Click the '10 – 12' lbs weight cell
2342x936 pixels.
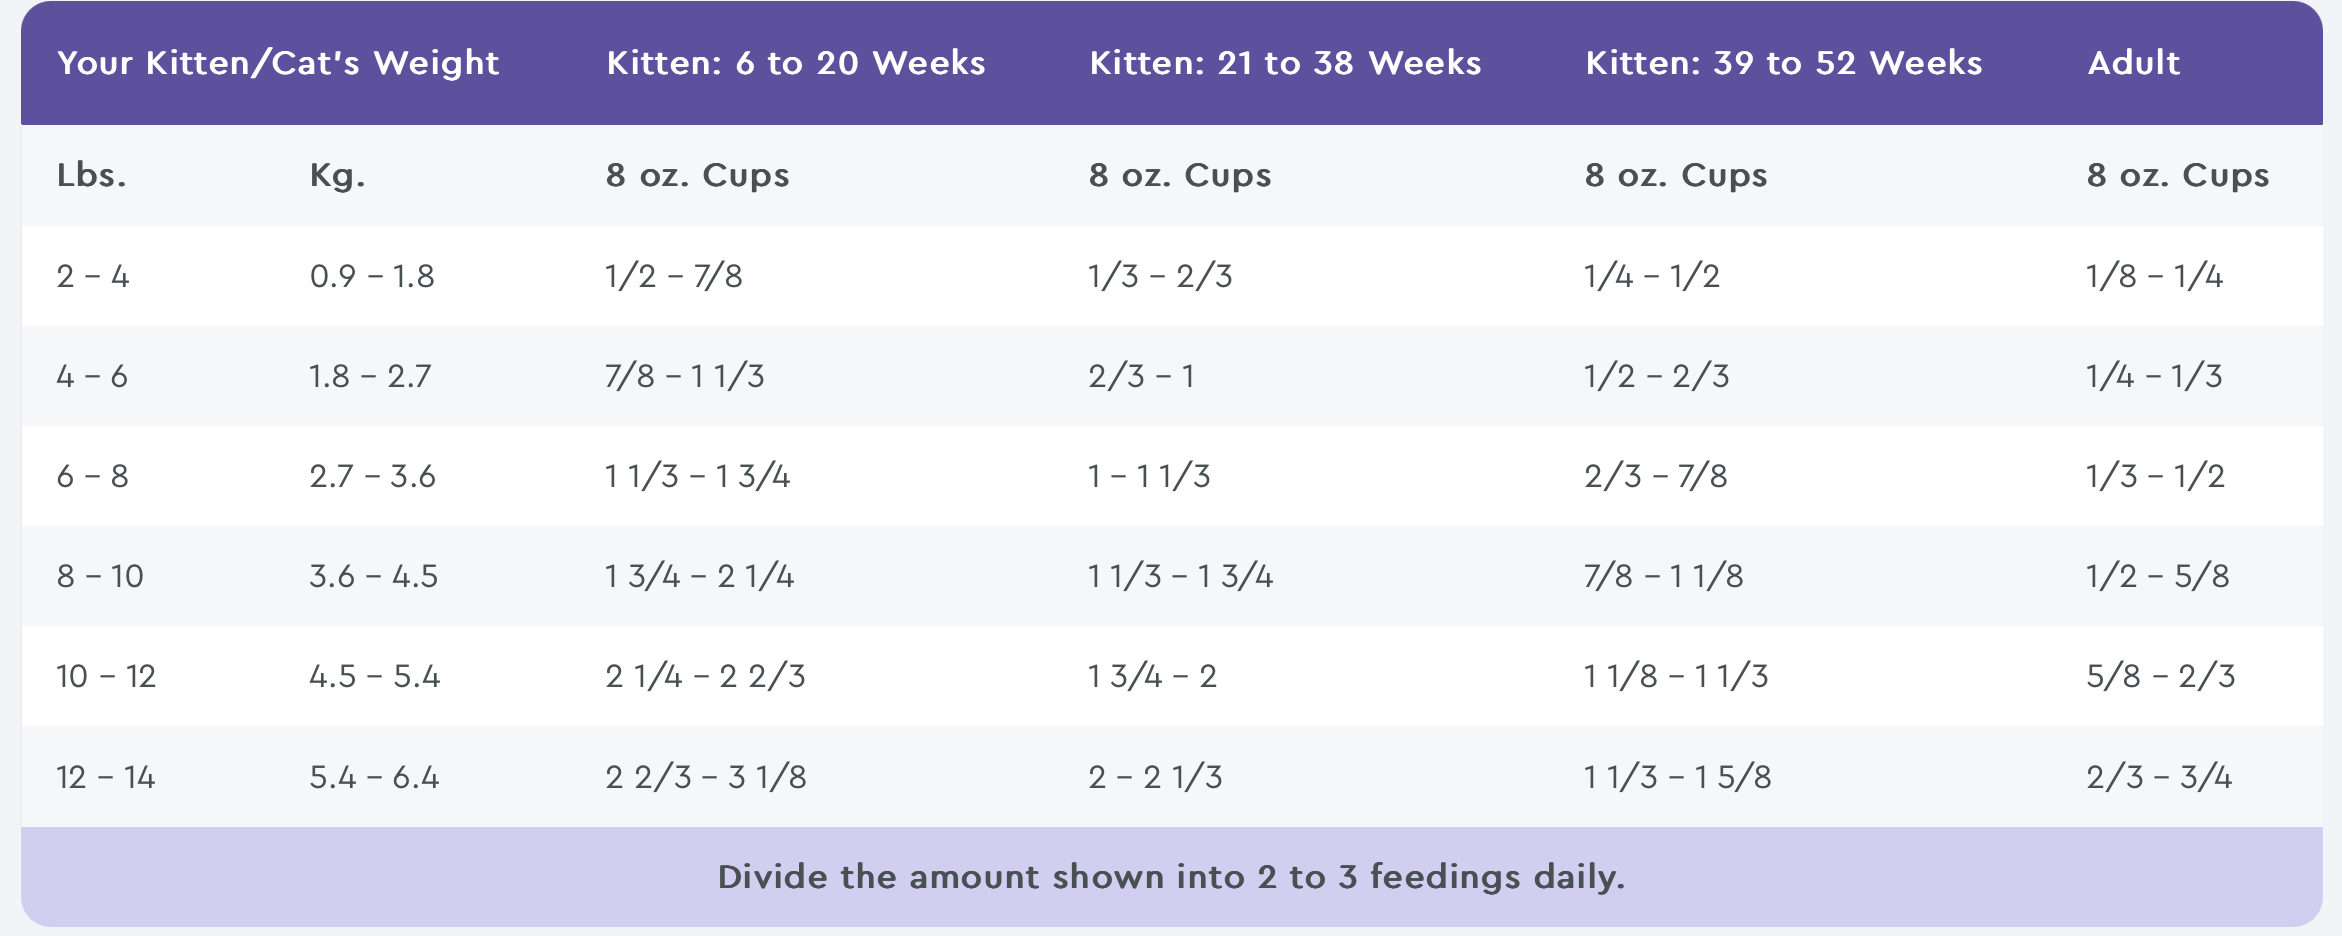tap(106, 676)
